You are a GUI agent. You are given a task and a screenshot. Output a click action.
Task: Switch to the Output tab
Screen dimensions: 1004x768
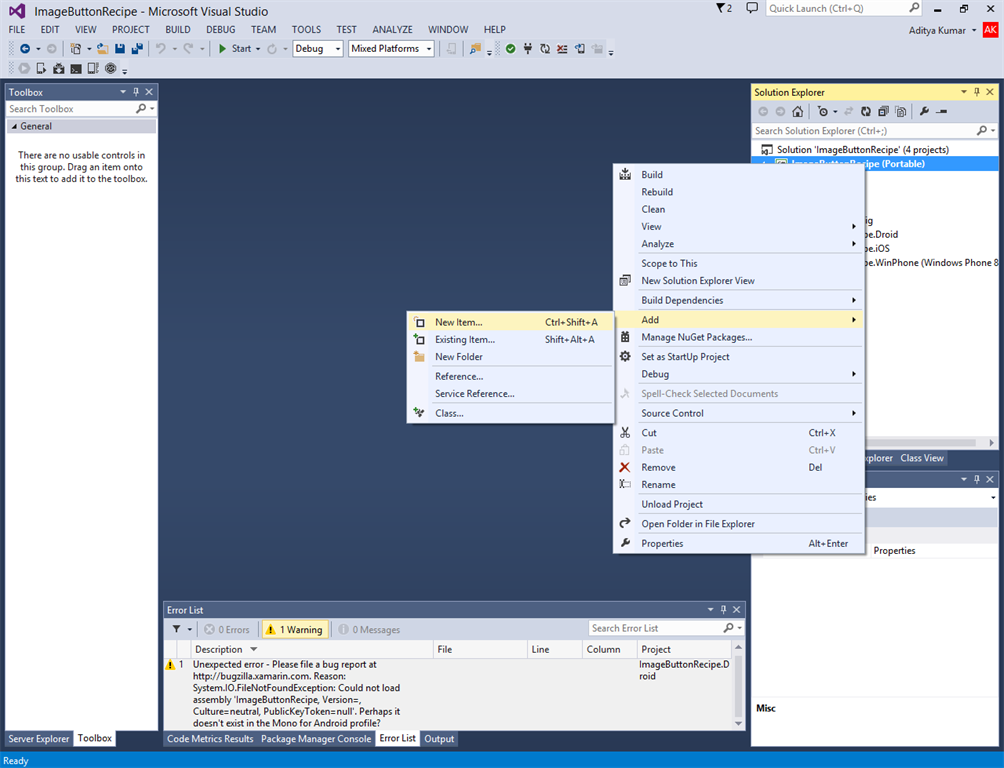439,739
